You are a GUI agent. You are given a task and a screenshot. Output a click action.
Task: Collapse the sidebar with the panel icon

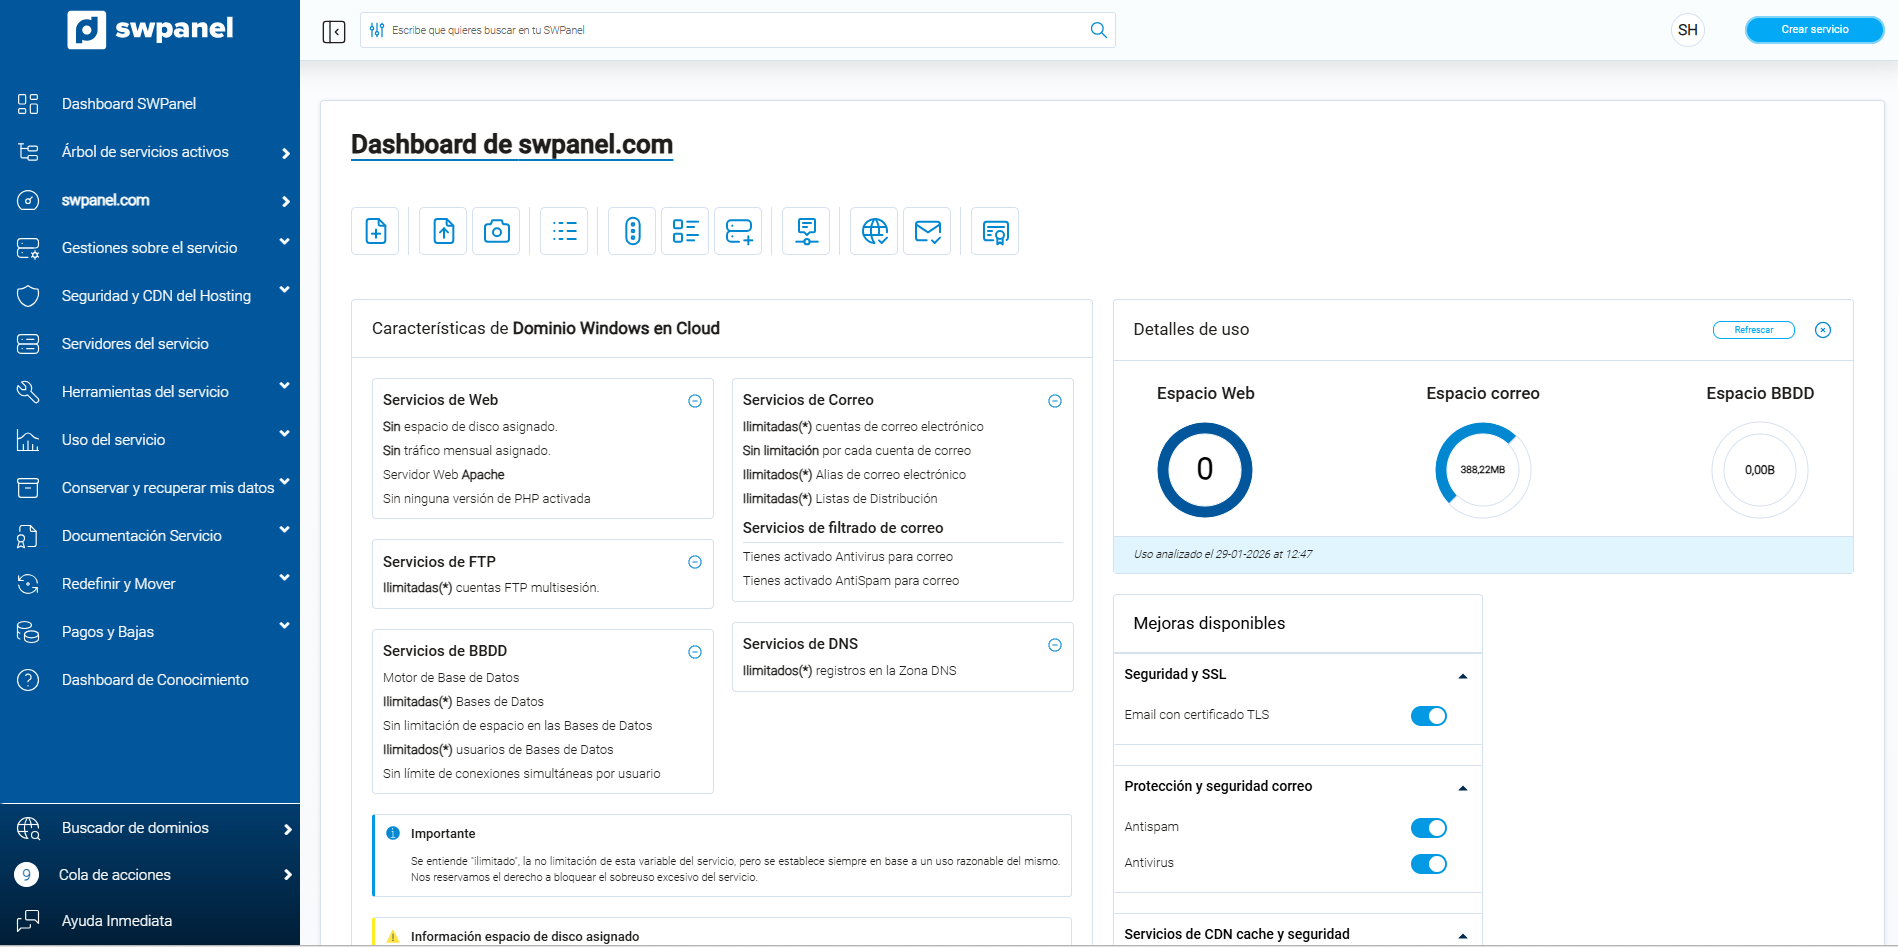coord(334,32)
